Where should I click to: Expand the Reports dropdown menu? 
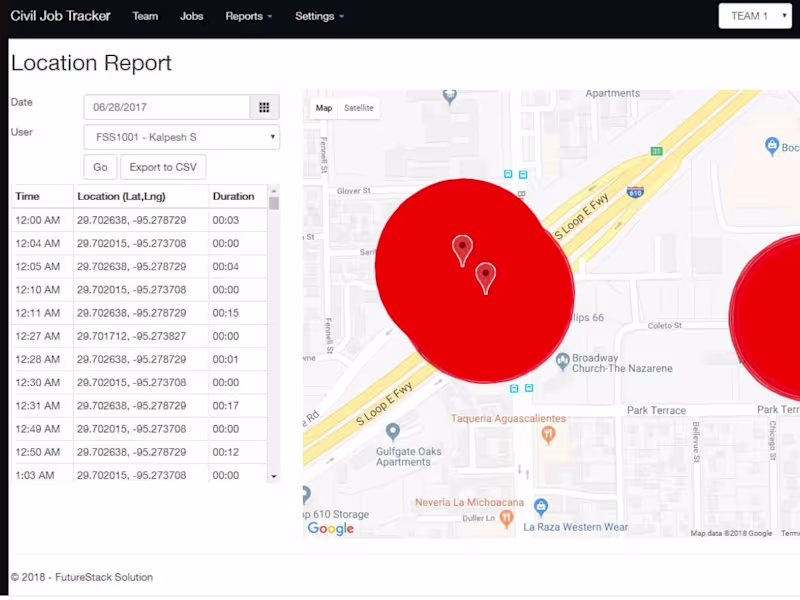click(x=248, y=16)
